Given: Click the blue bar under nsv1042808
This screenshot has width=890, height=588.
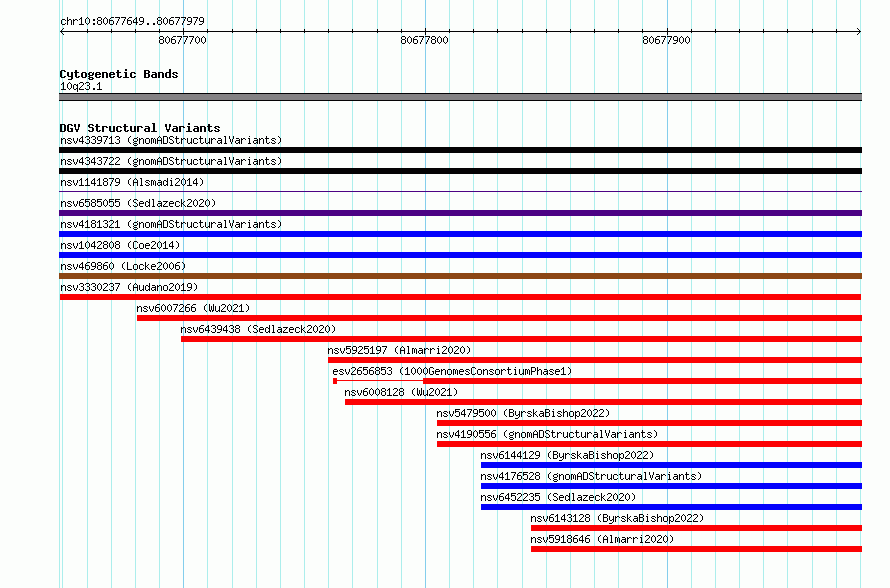Looking at the screenshot, I should 460,255.
